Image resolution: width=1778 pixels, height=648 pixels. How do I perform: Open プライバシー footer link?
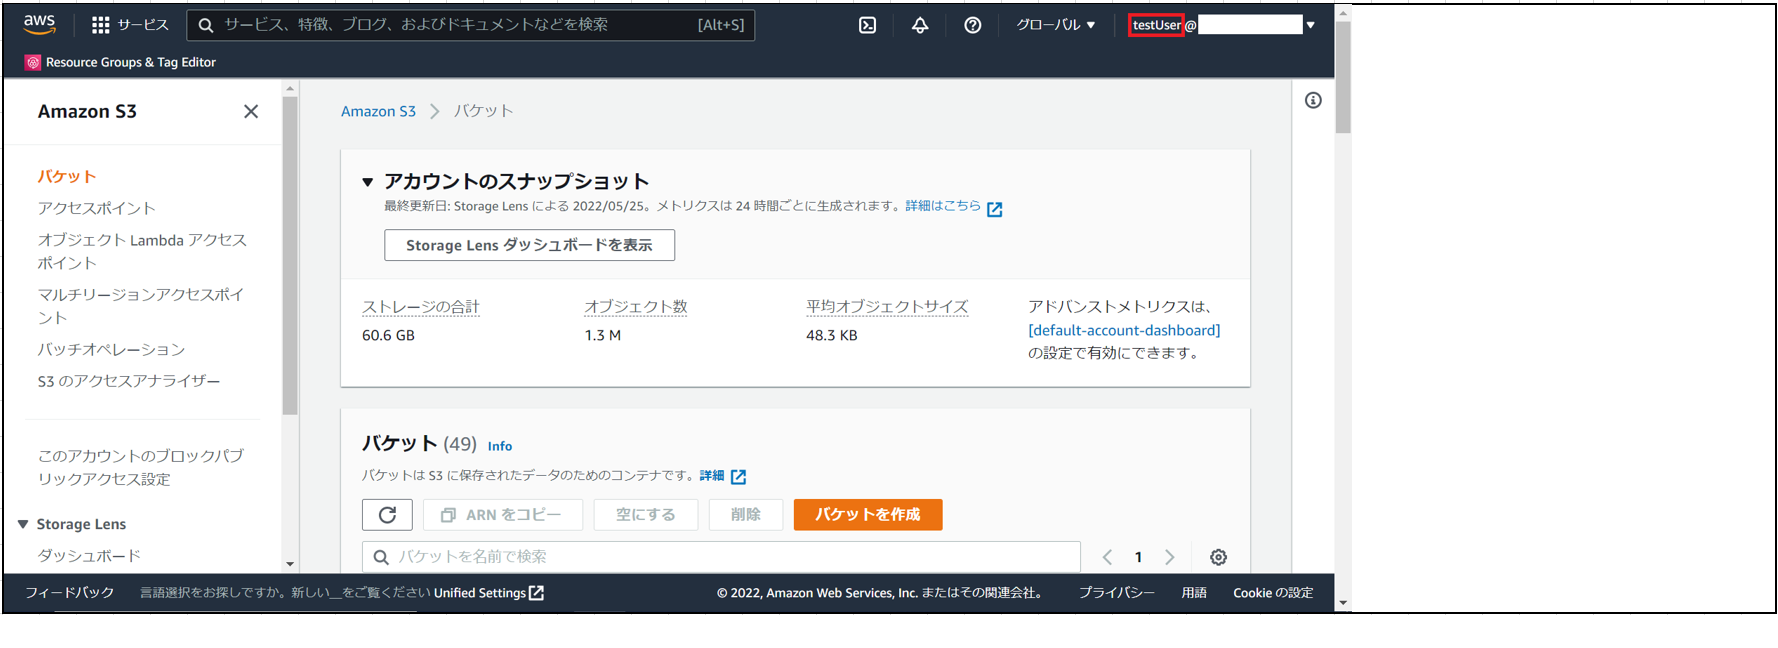click(x=1116, y=593)
